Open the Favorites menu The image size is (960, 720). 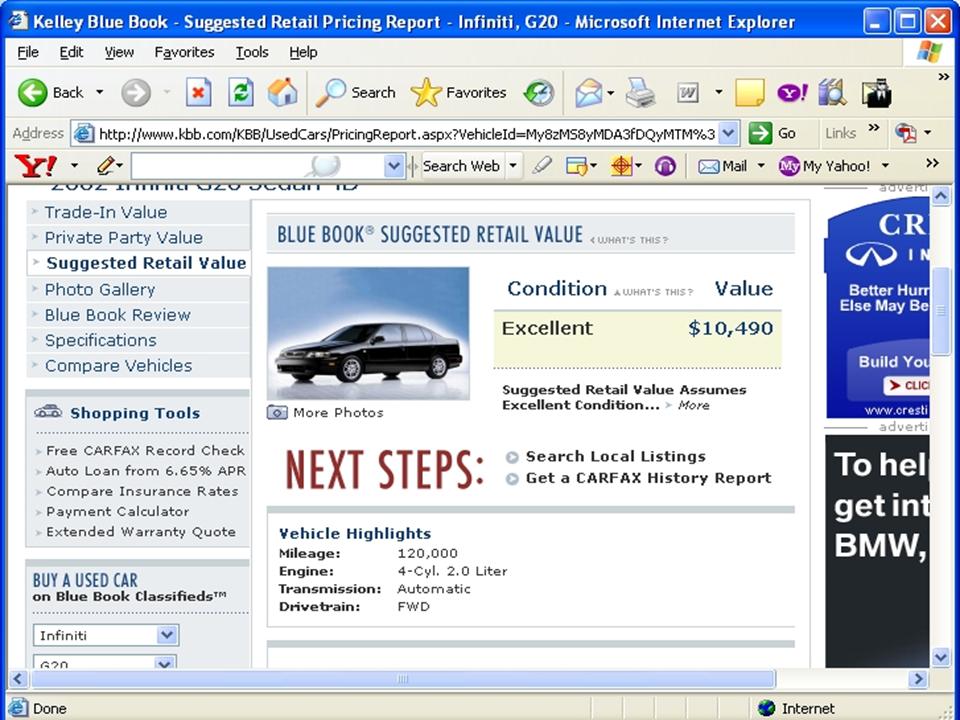pos(184,52)
